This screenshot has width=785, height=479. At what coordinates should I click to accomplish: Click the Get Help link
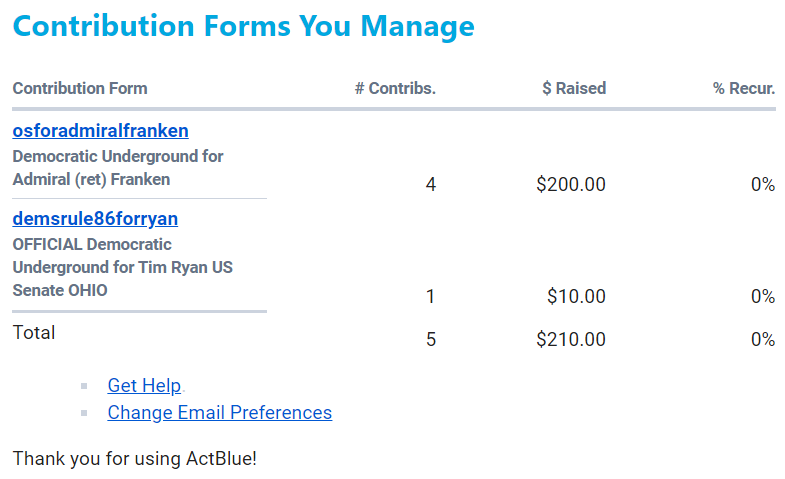tap(144, 386)
